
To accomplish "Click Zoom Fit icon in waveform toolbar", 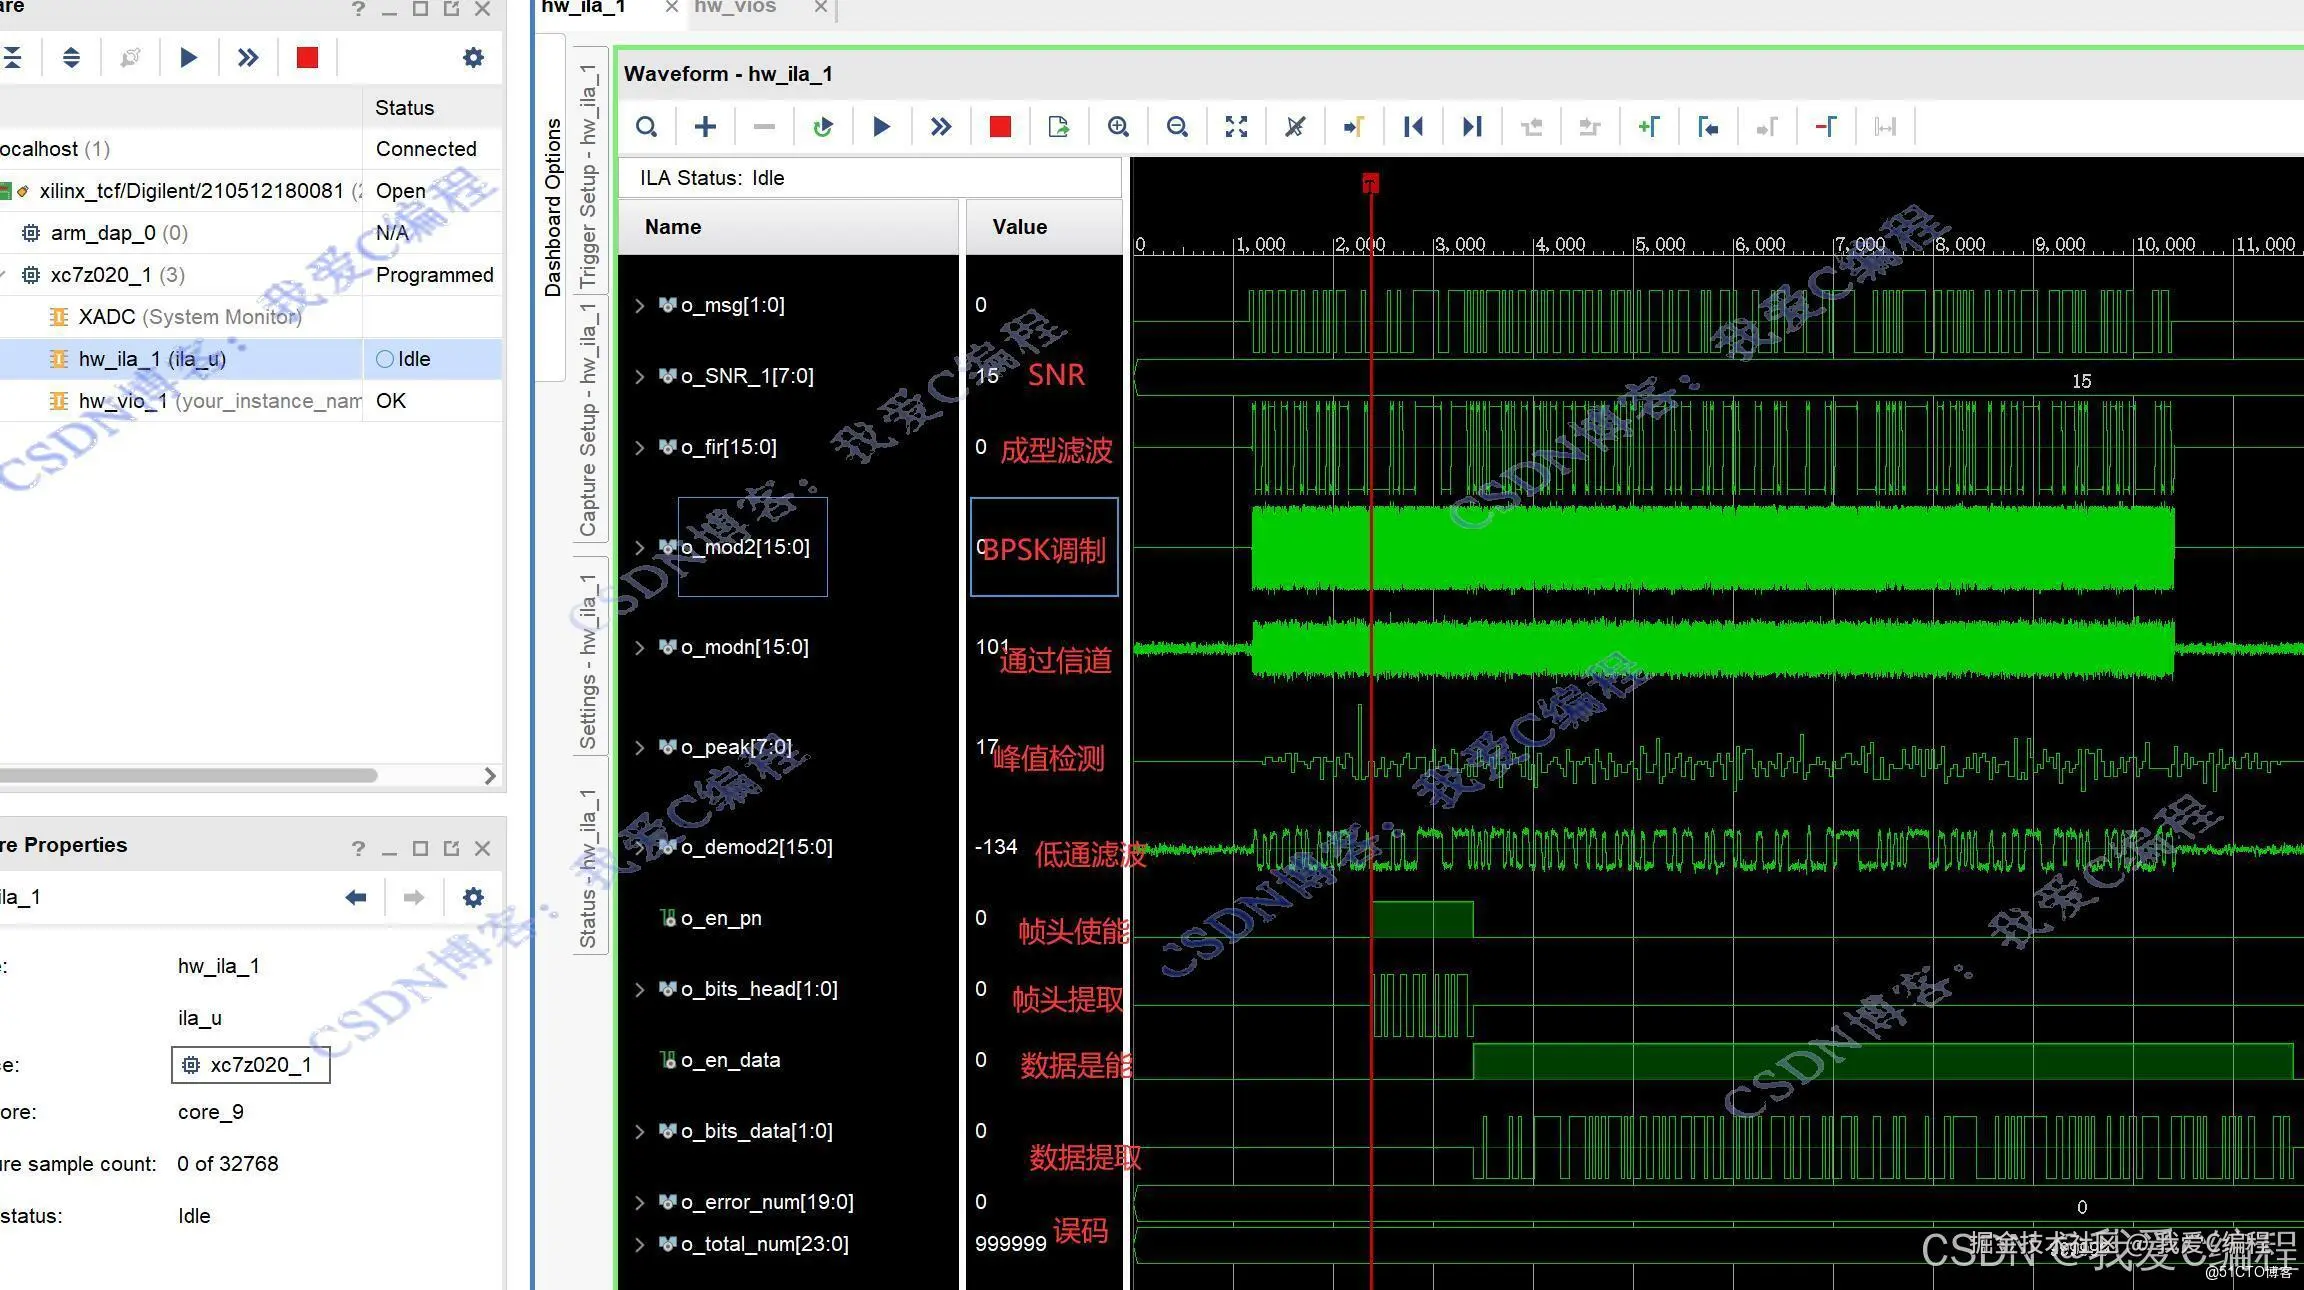I will click(x=1236, y=127).
